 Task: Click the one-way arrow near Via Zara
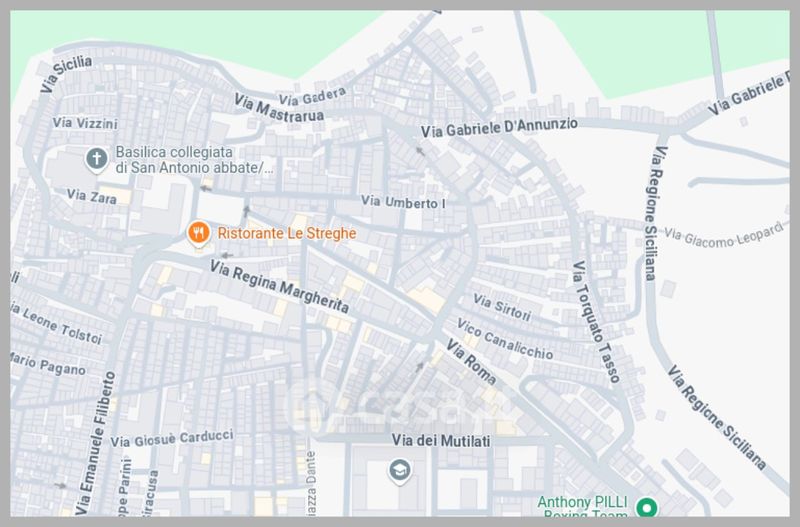pyautogui.click(x=206, y=189)
